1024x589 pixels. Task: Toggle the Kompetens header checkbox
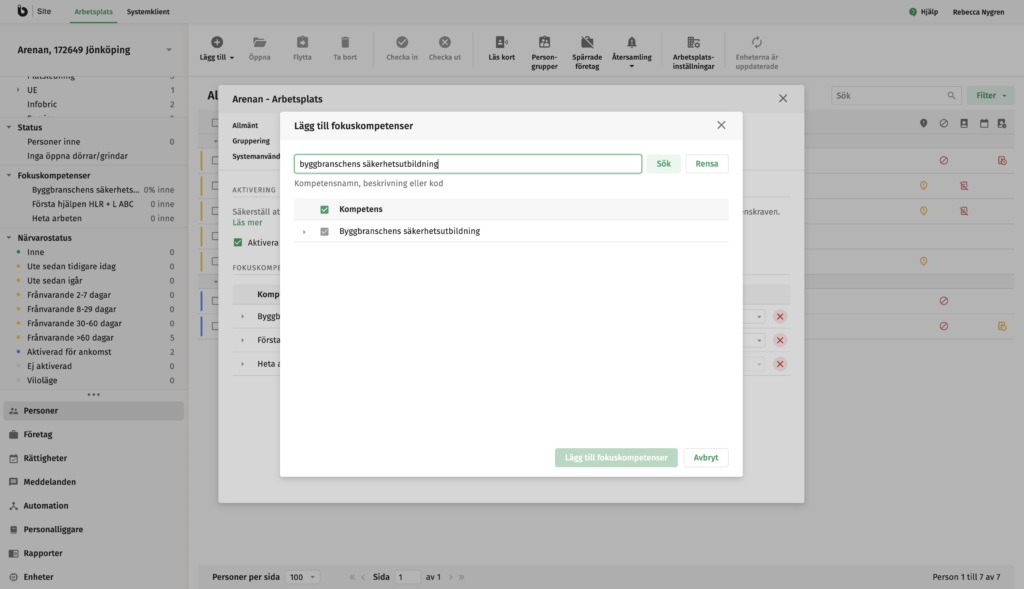(324, 209)
